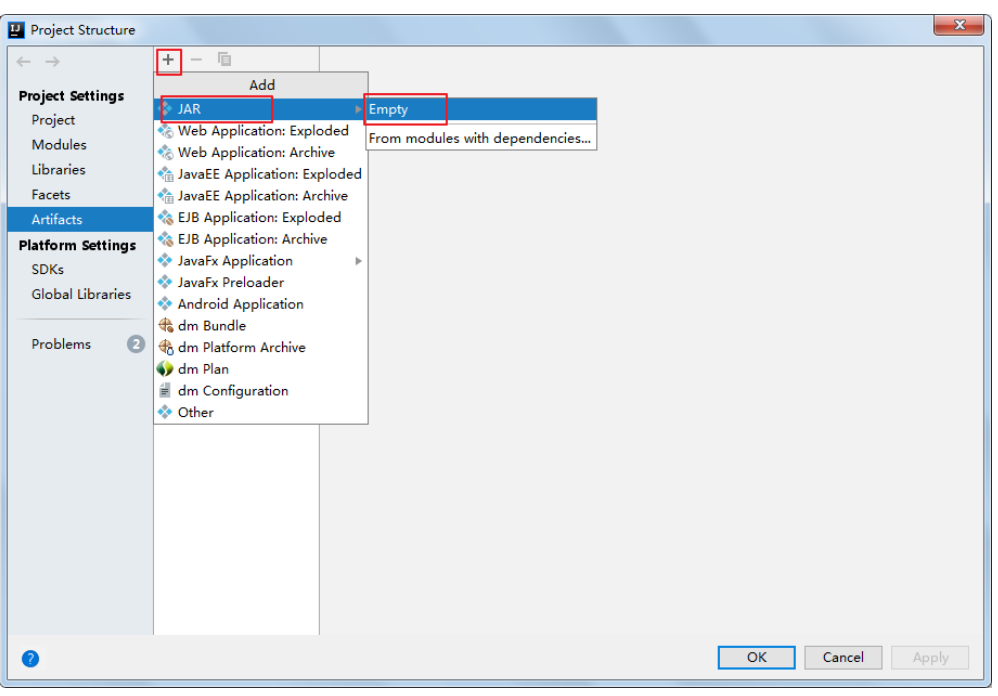Select JavaEE Application: Exploded entry
This screenshot has height=696, width=998.
tap(261, 174)
